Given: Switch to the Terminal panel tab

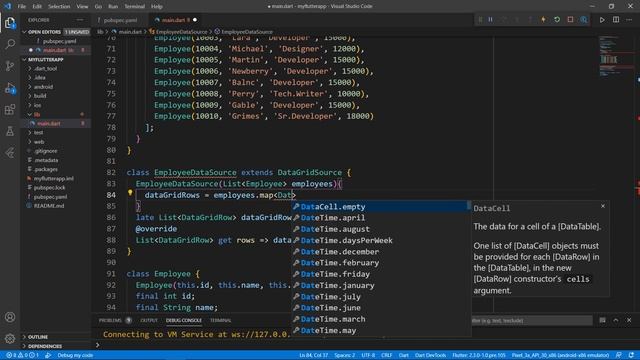Looking at the screenshot, I should coord(220,320).
